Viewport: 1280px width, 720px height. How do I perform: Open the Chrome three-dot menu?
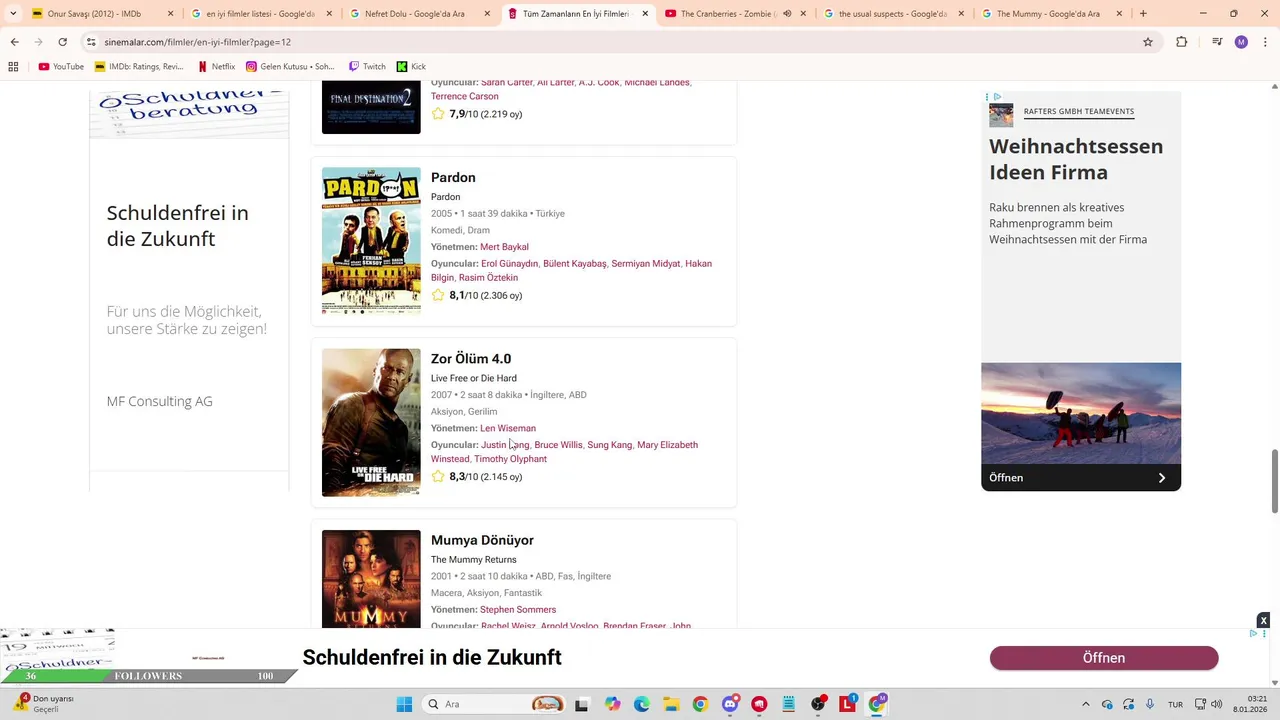pyautogui.click(x=1265, y=42)
